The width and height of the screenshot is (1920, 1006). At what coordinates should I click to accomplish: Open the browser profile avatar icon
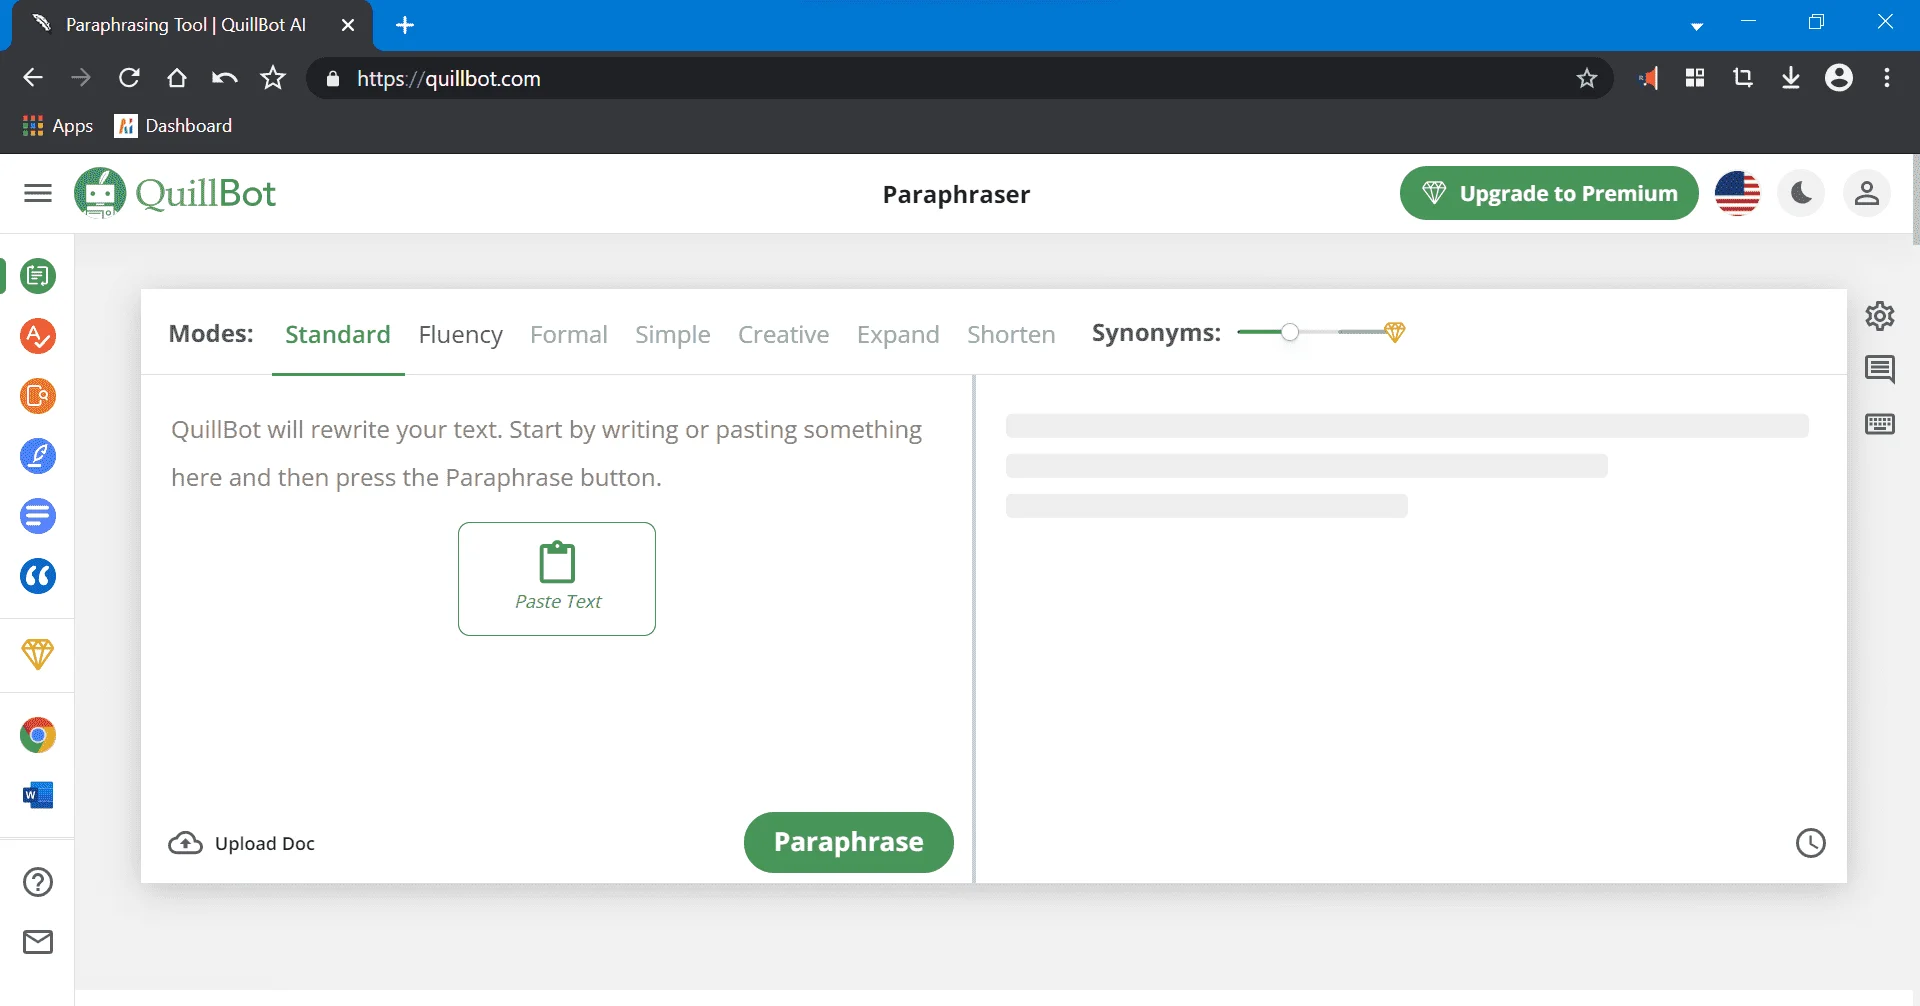(1839, 78)
